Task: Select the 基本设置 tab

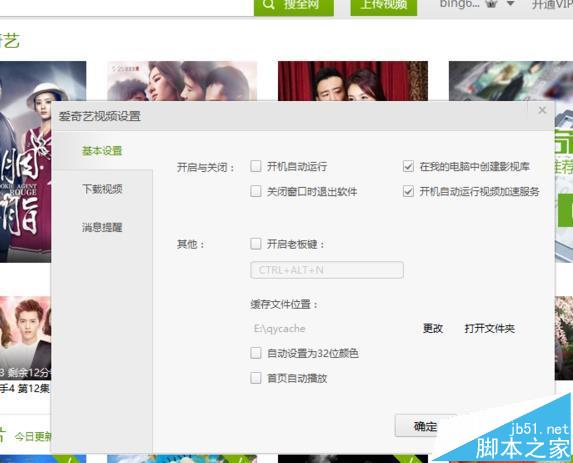Action: 102,151
